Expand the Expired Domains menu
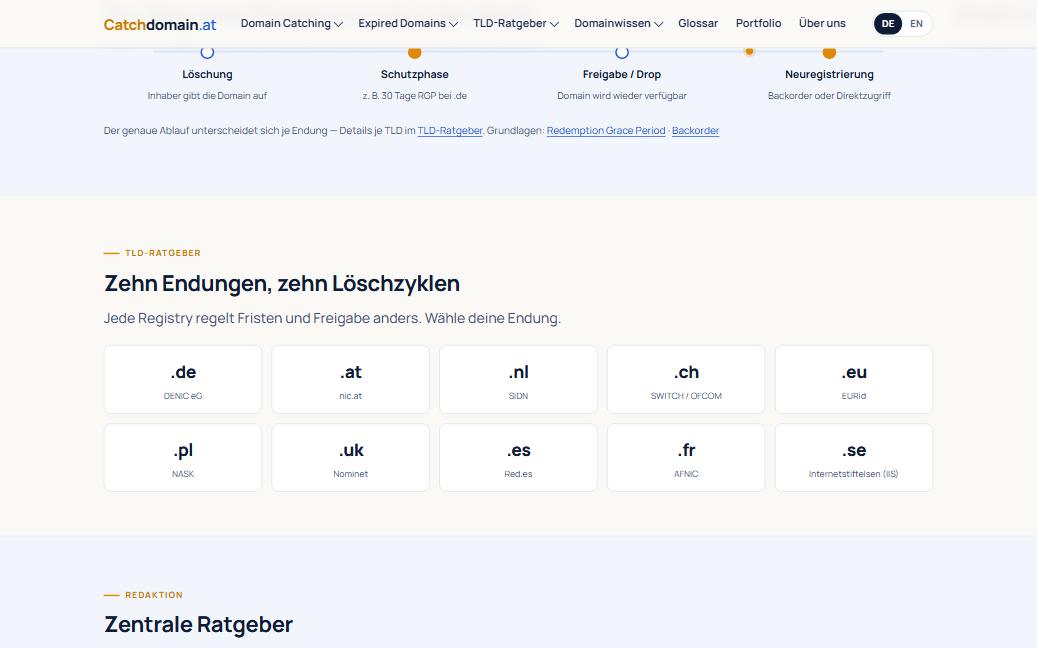Image resolution: width=1037 pixels, height=648 pixels. click(x=408, y=23)
